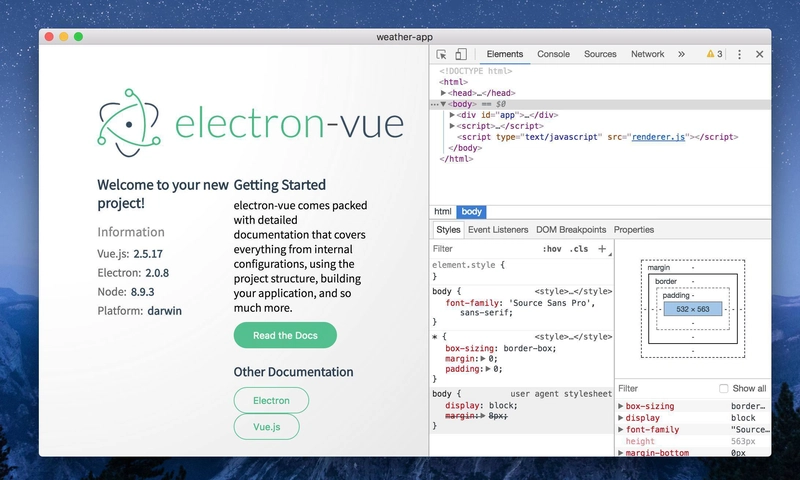Expand the head element node
The height and width of the screenshot is (480, 800).
pos(443,93)
